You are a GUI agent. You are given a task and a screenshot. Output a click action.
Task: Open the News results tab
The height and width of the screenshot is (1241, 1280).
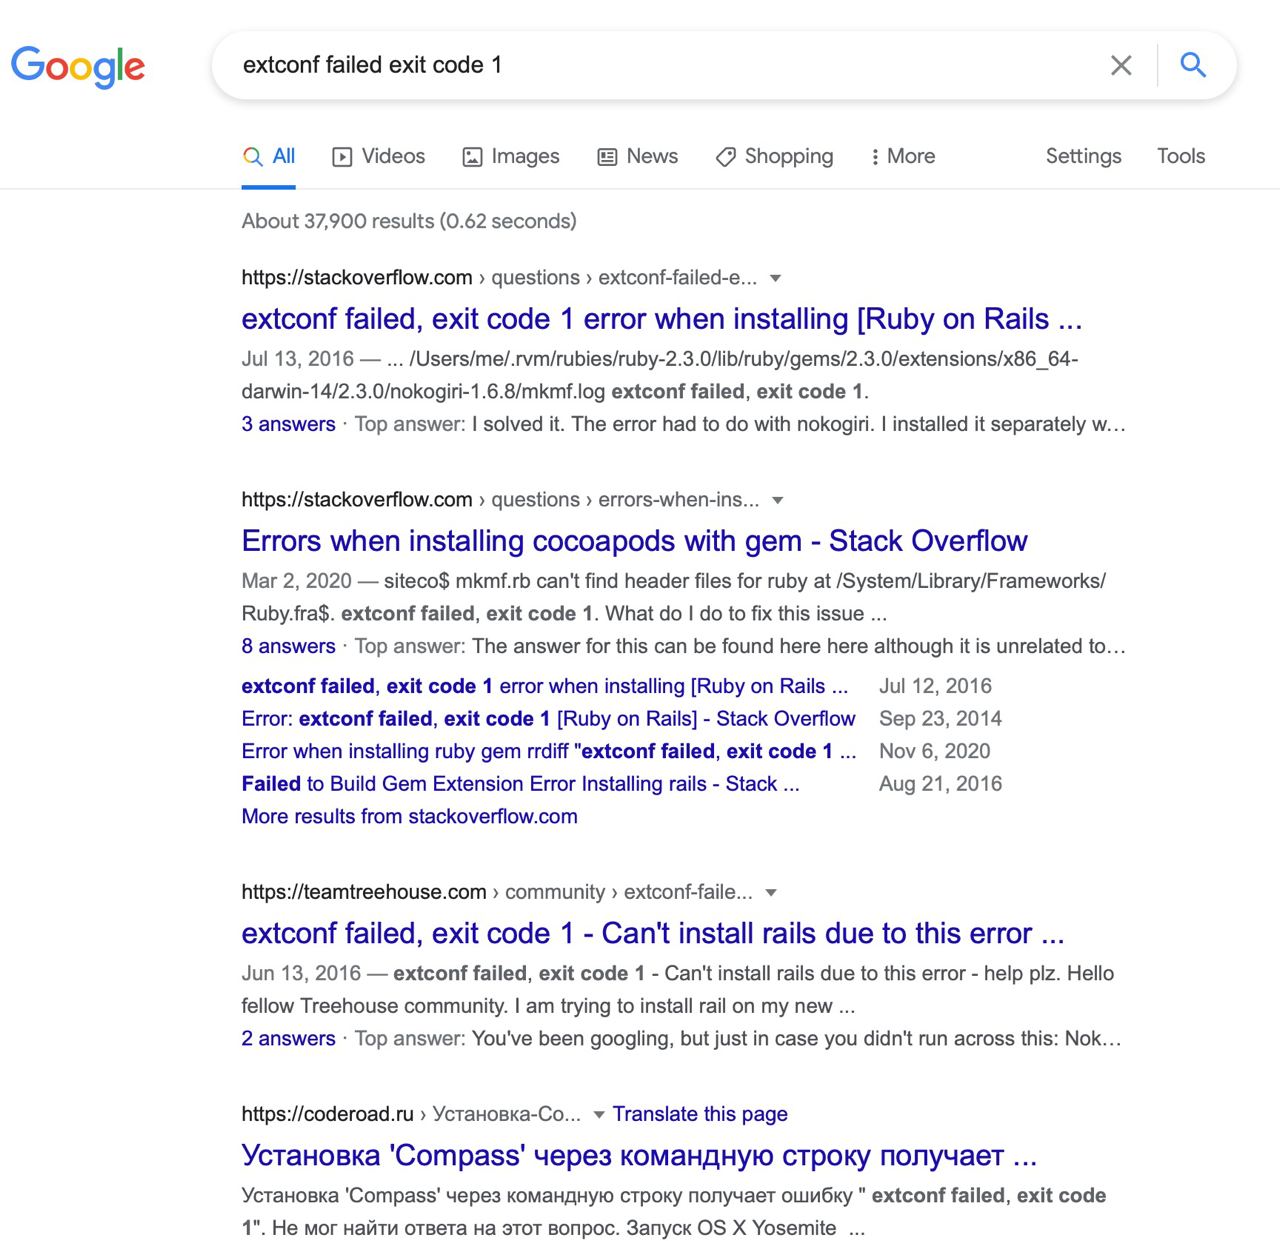(638, 156)
